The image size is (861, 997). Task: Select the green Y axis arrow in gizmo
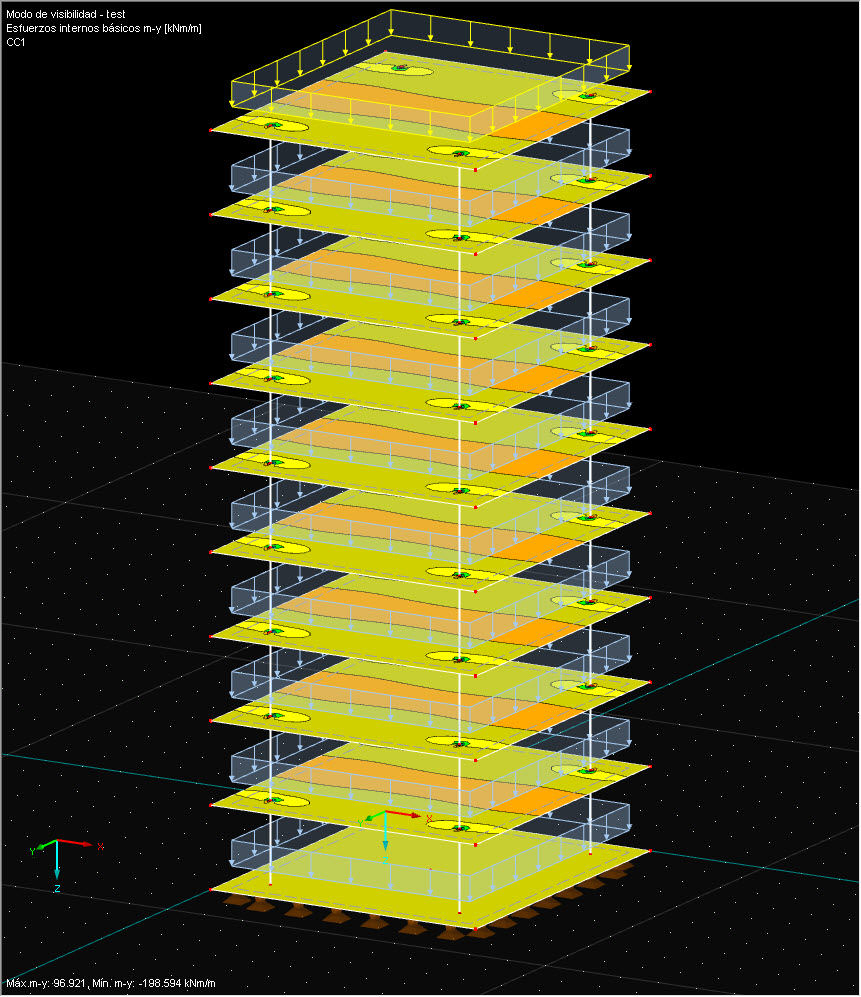click(x=43, y=847)
